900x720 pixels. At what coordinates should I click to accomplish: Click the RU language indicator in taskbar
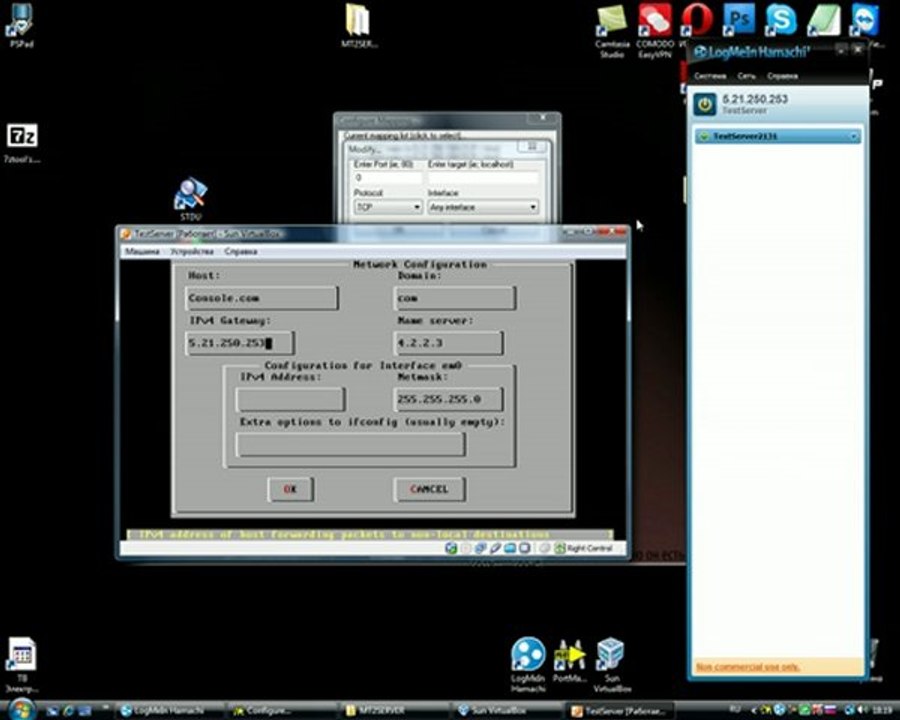(x=735, y=710)
